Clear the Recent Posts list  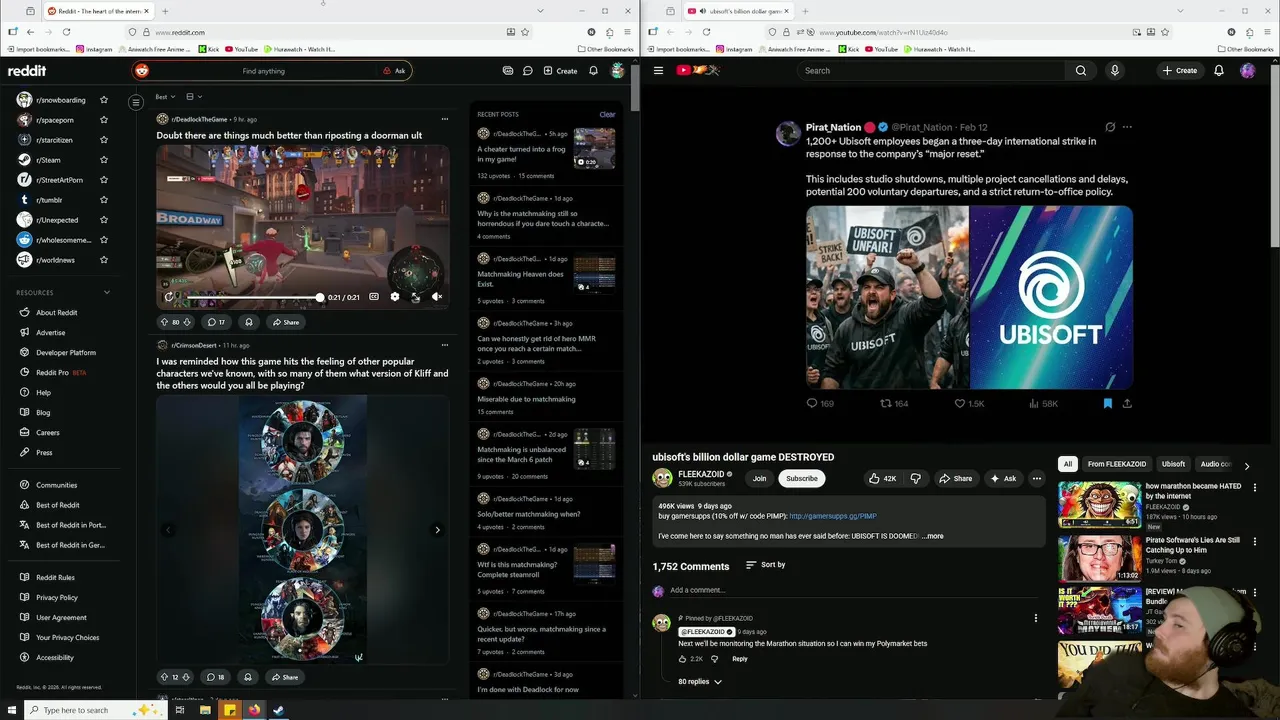607,114
